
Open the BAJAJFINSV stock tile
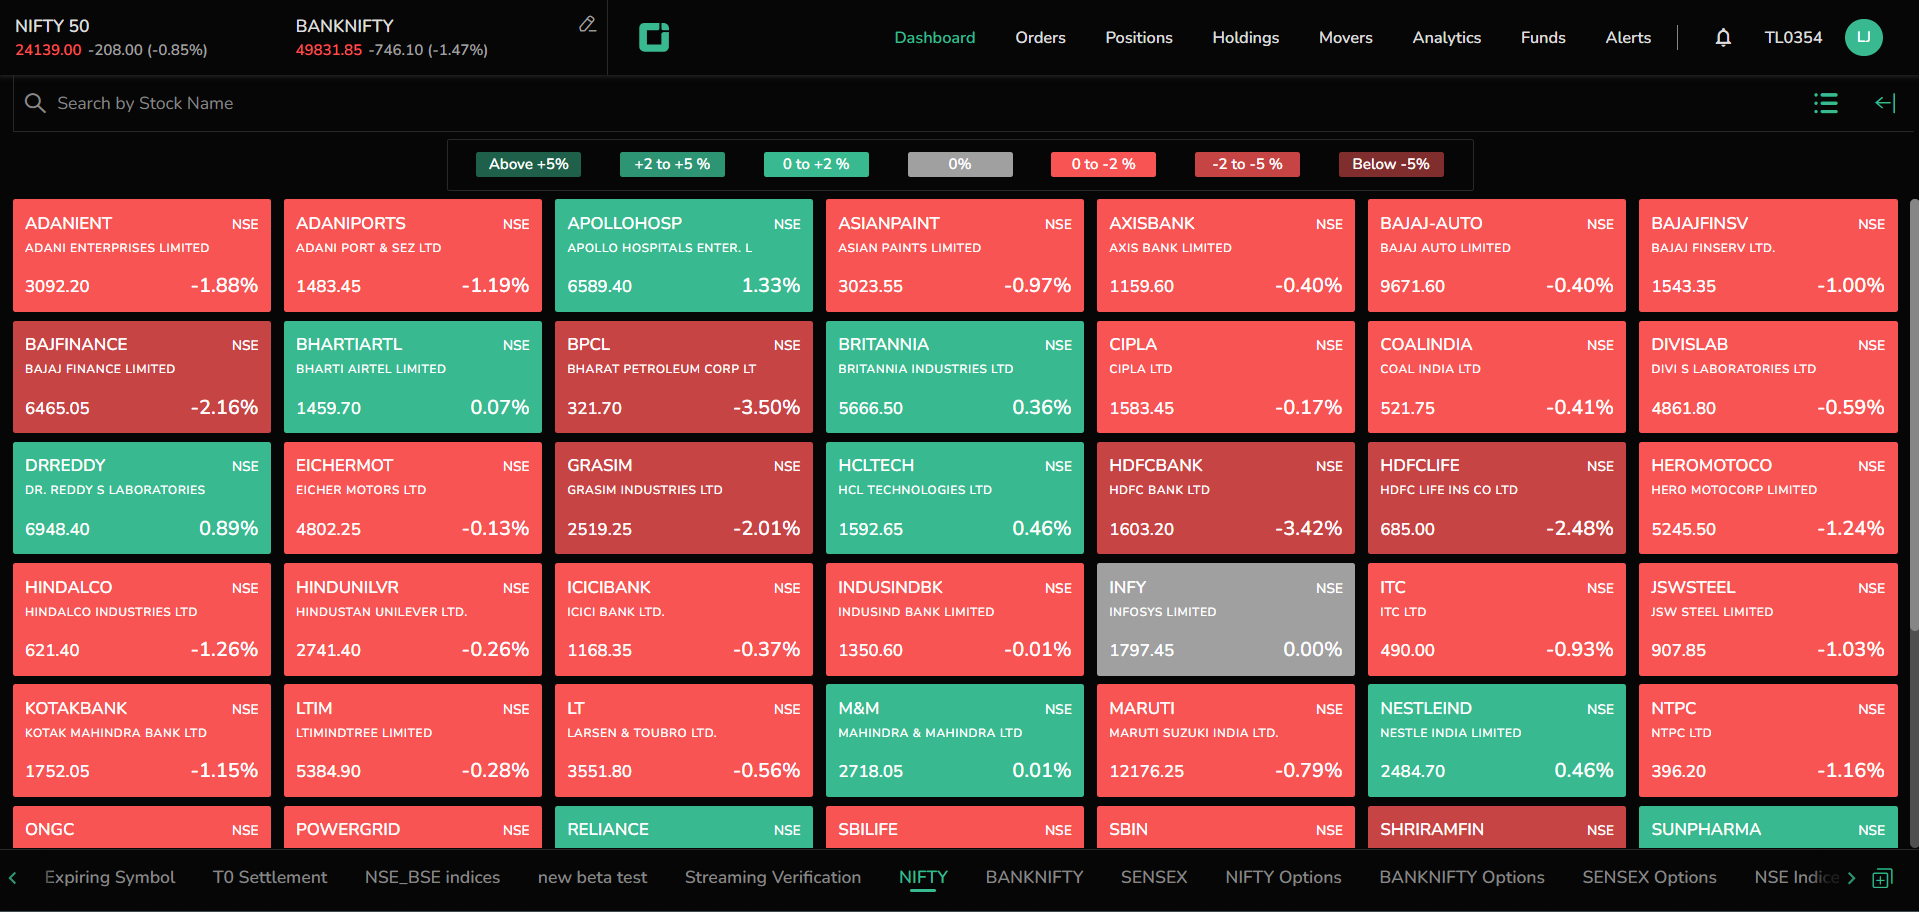coord(1768,255)
